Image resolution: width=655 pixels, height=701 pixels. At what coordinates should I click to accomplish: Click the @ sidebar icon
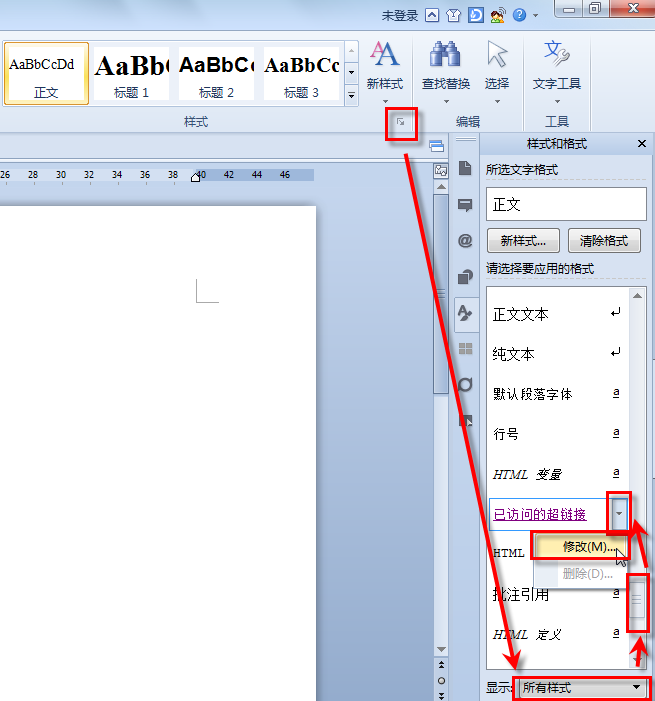465,241
